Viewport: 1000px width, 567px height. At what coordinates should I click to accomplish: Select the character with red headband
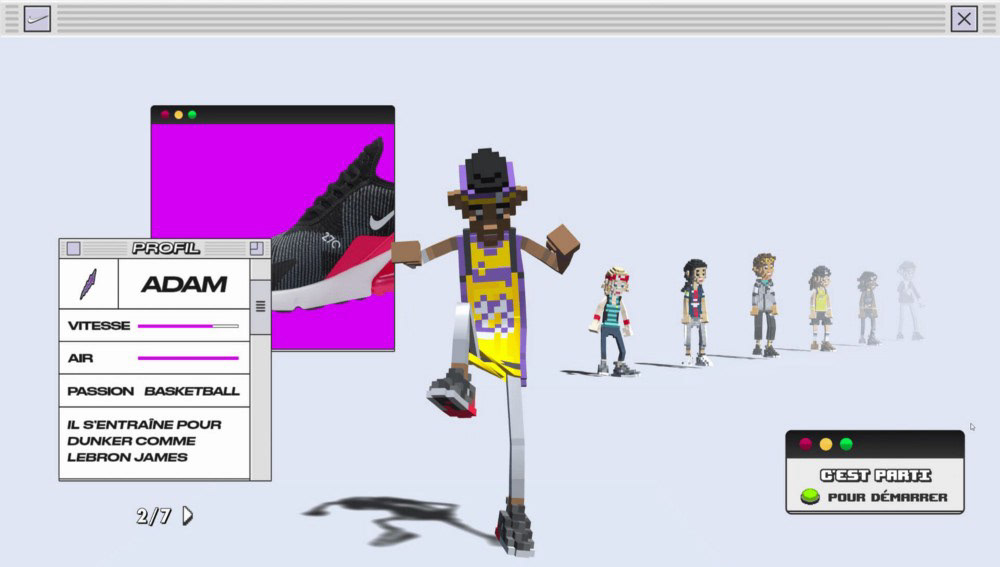click(x=612, y=321)
